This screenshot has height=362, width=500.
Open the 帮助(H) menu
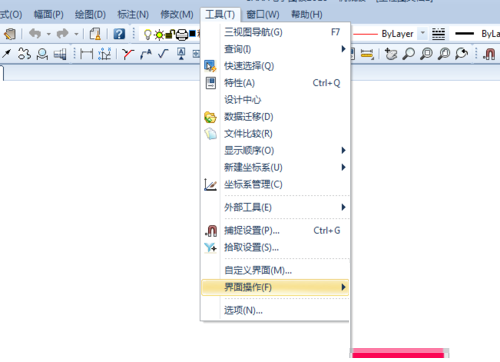pos(307,15)
